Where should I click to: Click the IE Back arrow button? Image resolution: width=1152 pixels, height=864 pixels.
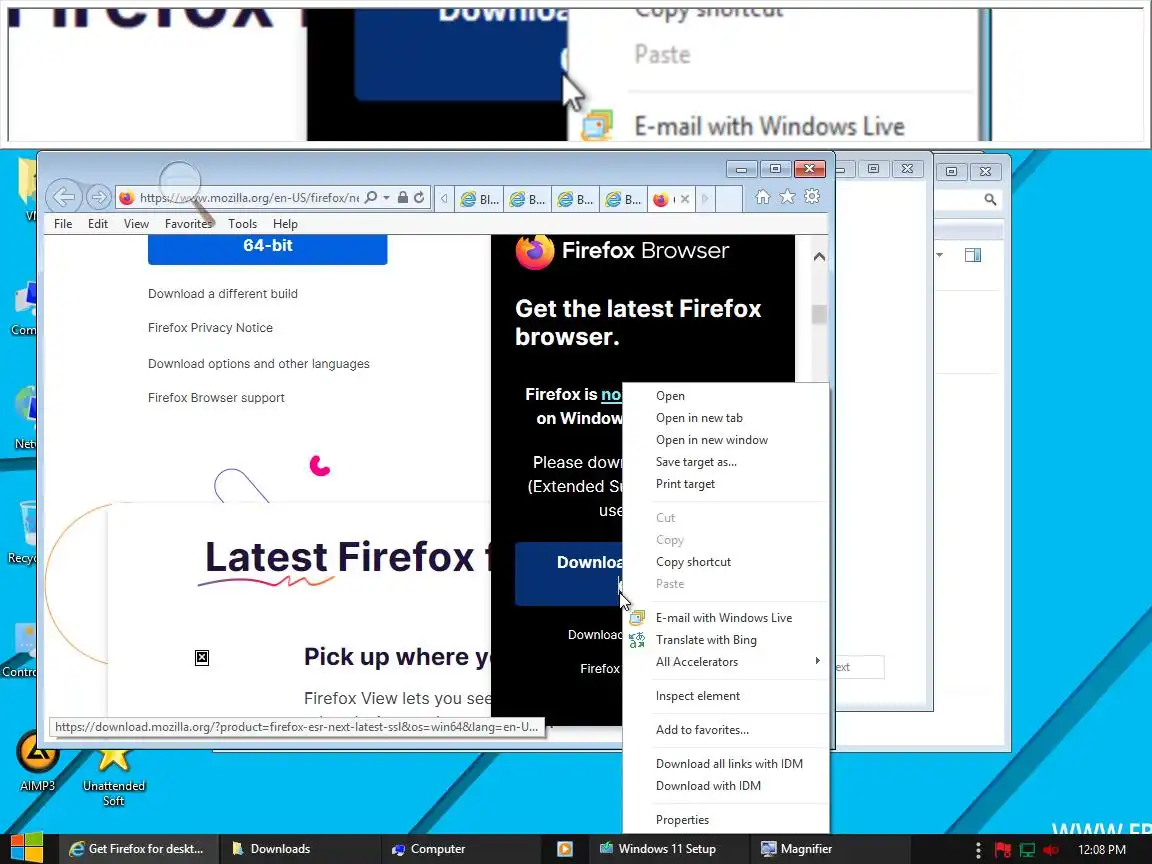pyautogui.click(x=64, y=197)
